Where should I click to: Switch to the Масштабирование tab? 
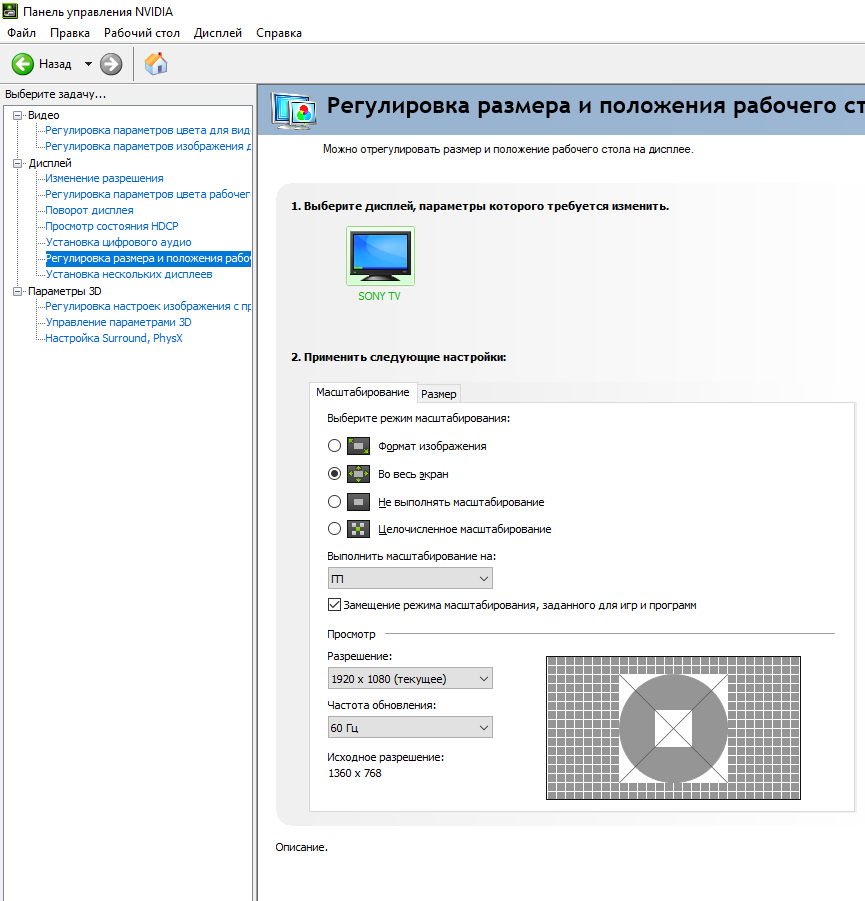point(363,392)
